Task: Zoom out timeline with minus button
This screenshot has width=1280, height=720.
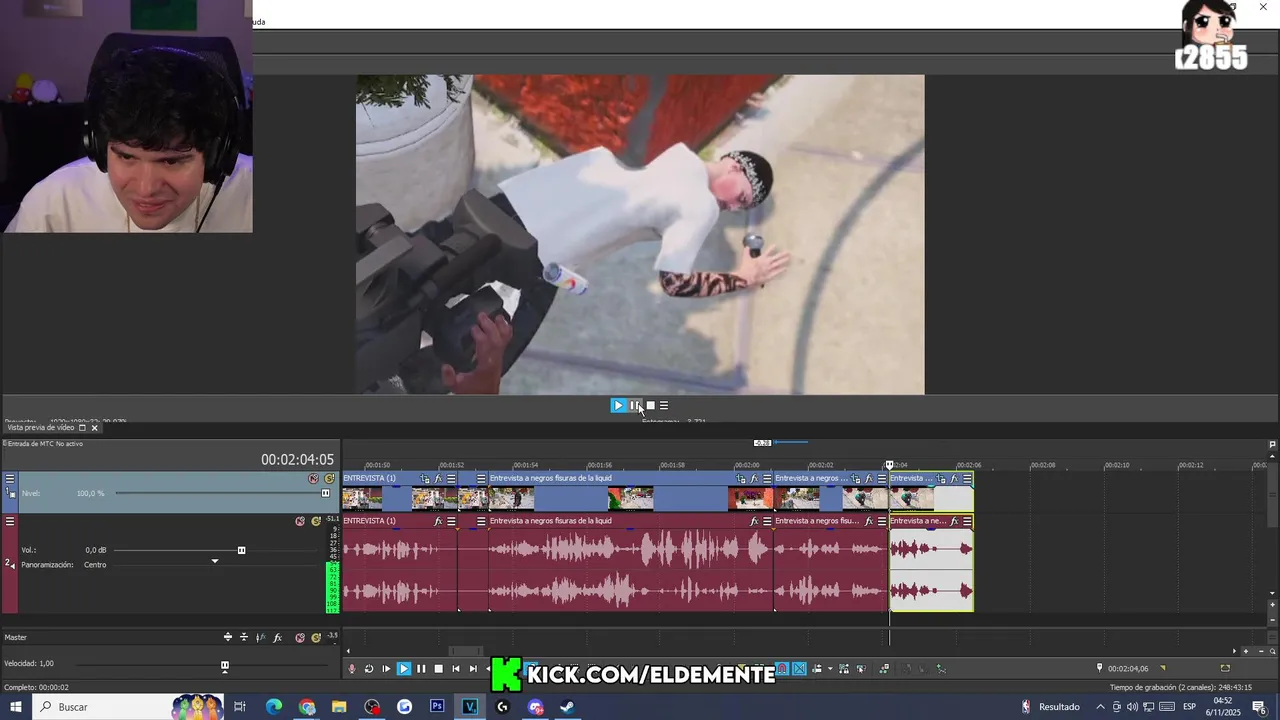Action: point(1261,651)
